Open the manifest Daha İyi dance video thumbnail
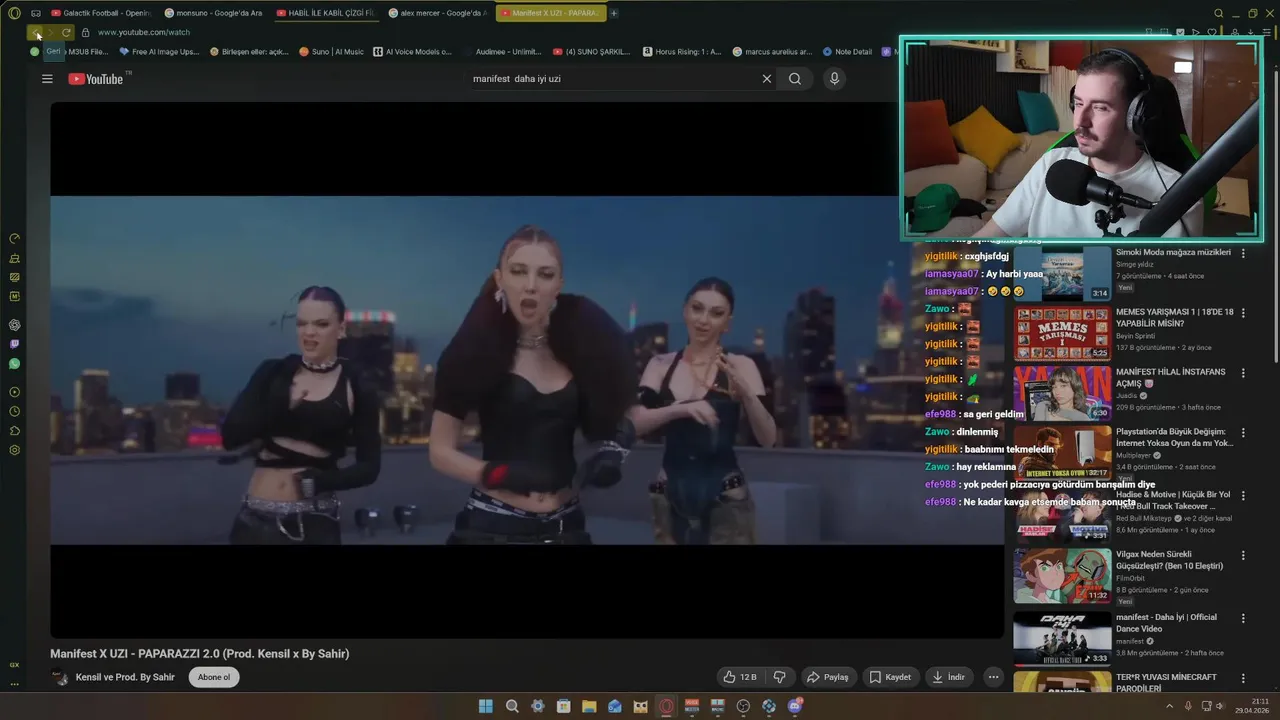1280x720 pixels. pyautogui.click(x=1062, y=638)
